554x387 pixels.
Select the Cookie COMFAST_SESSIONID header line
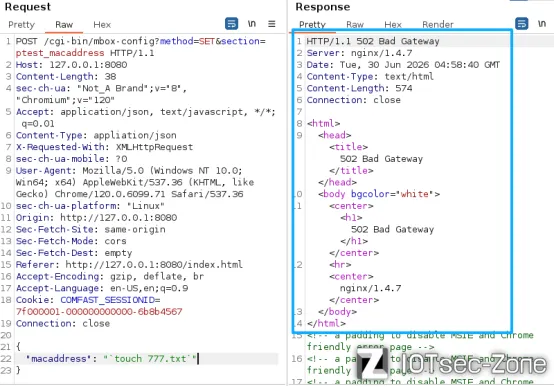pos(99,306)
